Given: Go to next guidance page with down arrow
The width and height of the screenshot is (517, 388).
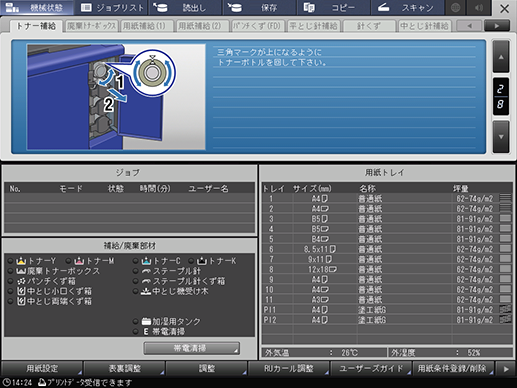Looking at the screenshot, I should click(501, 137).
